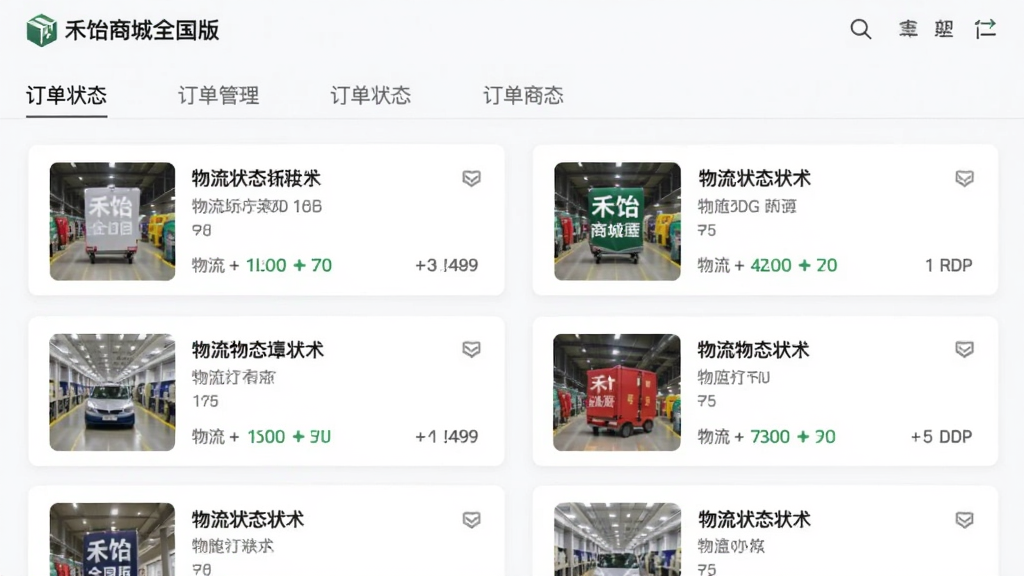Viewport: 1024px width, 576px height.
Task: Click the +1 !499 price text
Action: pos(447,436)
